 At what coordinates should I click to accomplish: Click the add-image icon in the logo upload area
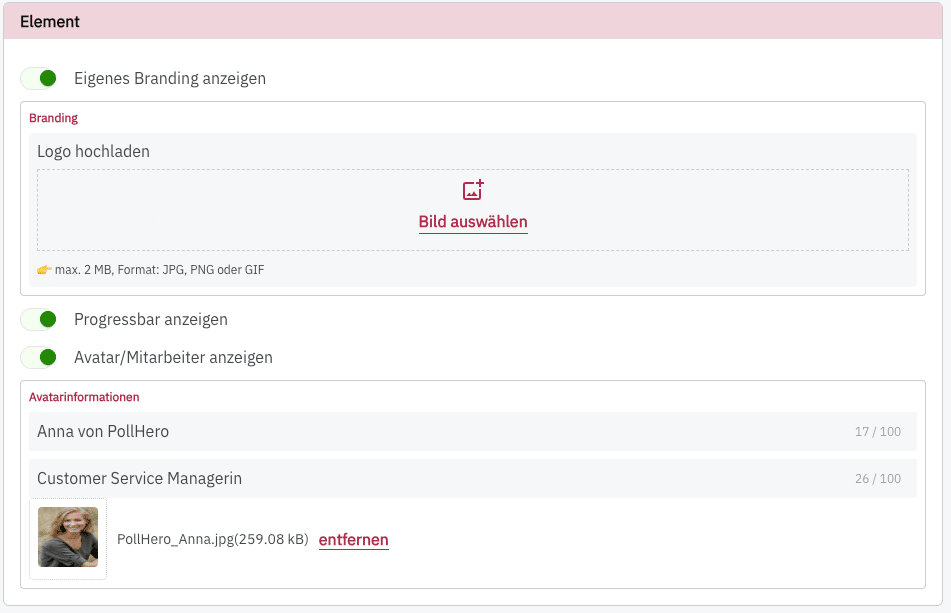pos(473,190)
